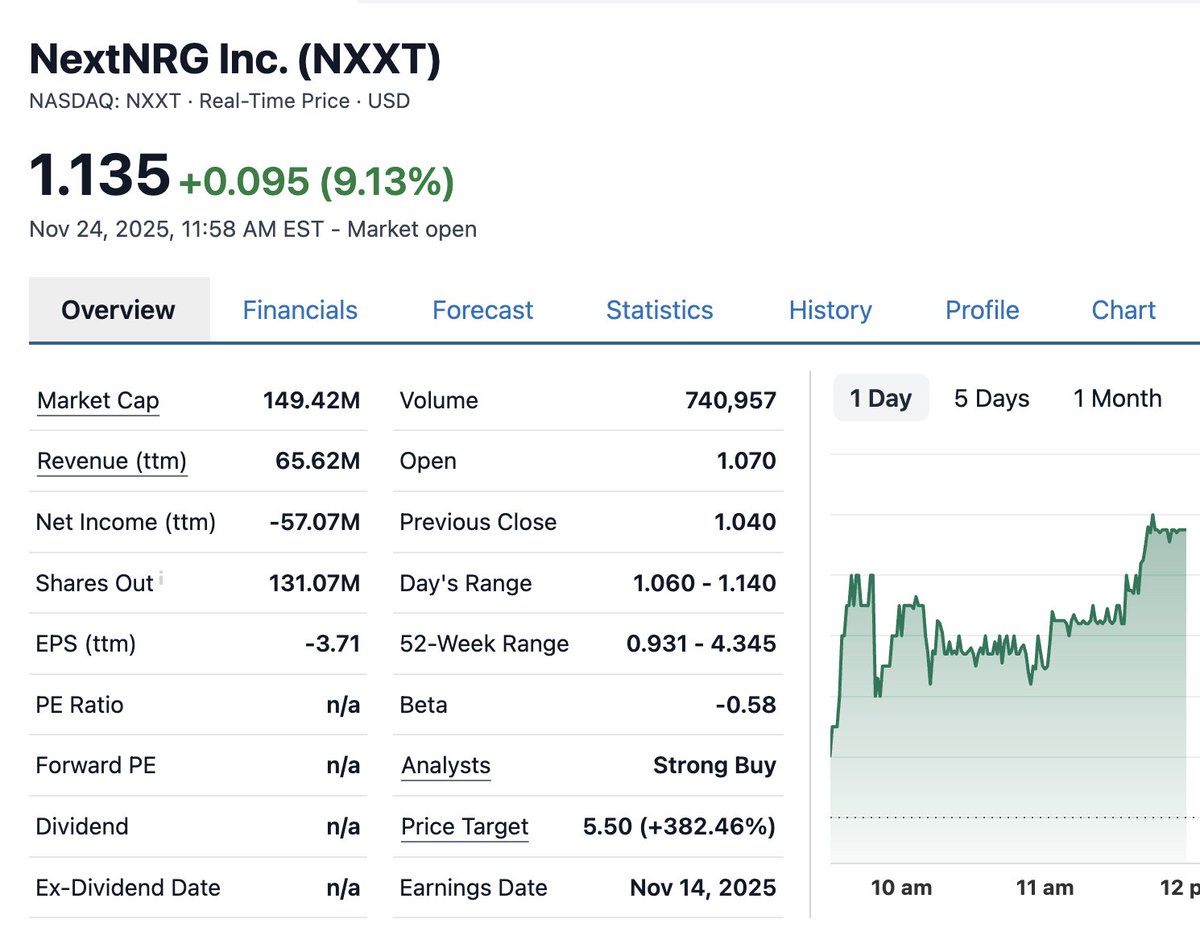Screen dimensions: 1200x944
Task: Click the Nov 24, 2025 market open timestamp
Action: point(253,229)
